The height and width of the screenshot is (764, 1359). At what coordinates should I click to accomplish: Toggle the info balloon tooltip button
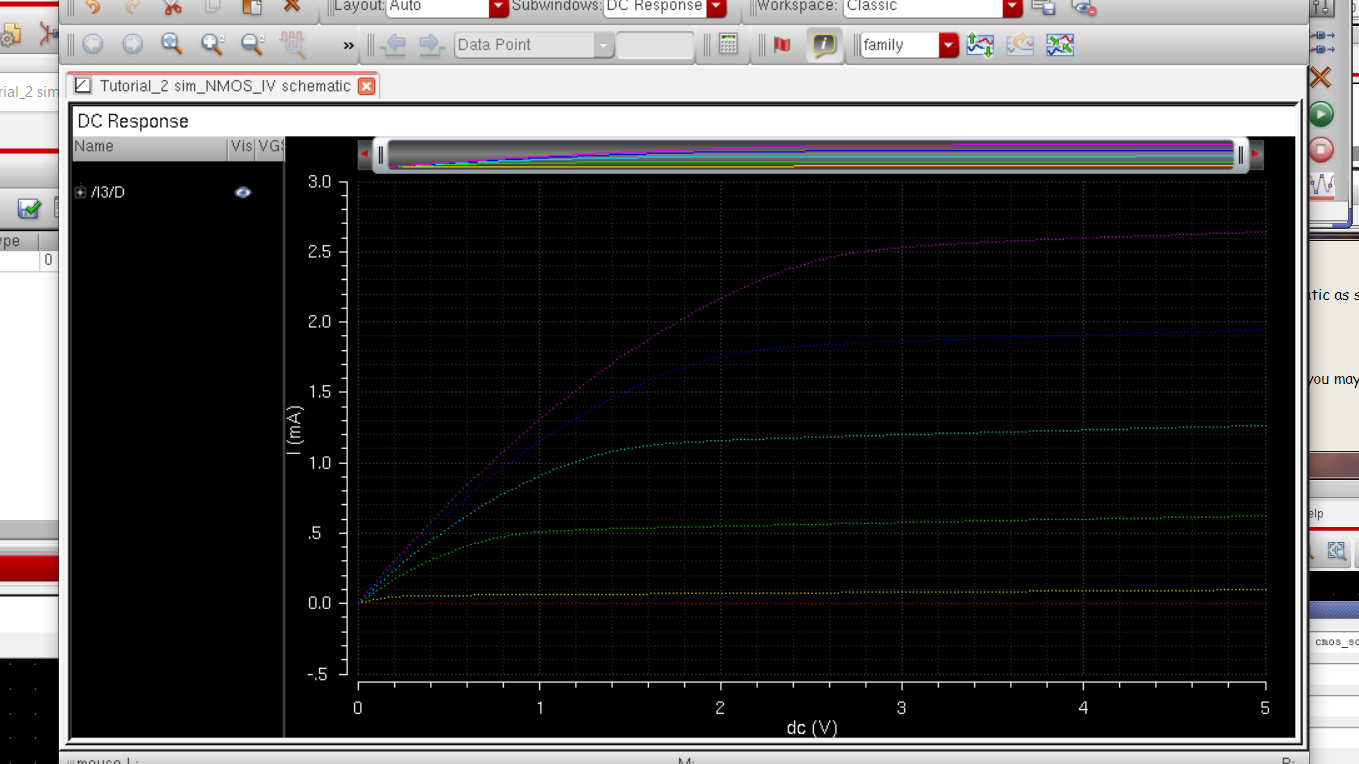824,45
